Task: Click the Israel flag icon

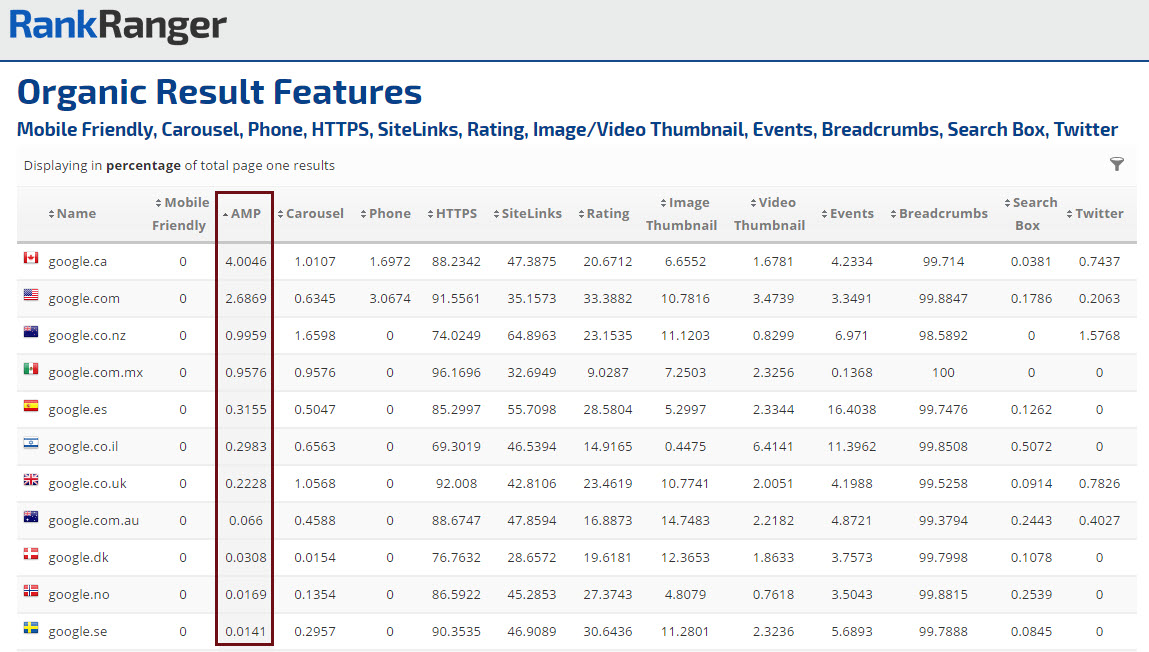Action: click(30, 444)
